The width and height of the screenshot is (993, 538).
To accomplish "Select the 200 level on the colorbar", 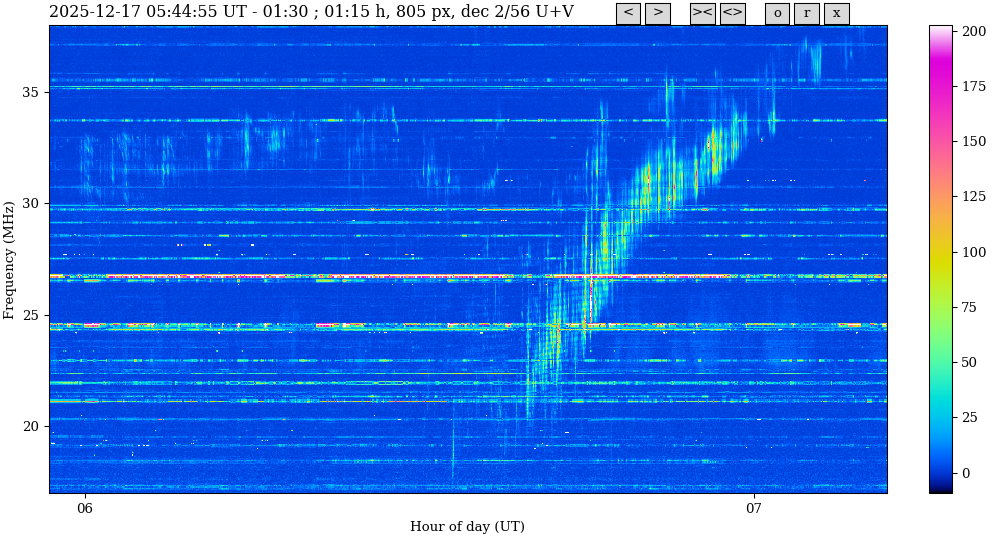I will [940, 31].
